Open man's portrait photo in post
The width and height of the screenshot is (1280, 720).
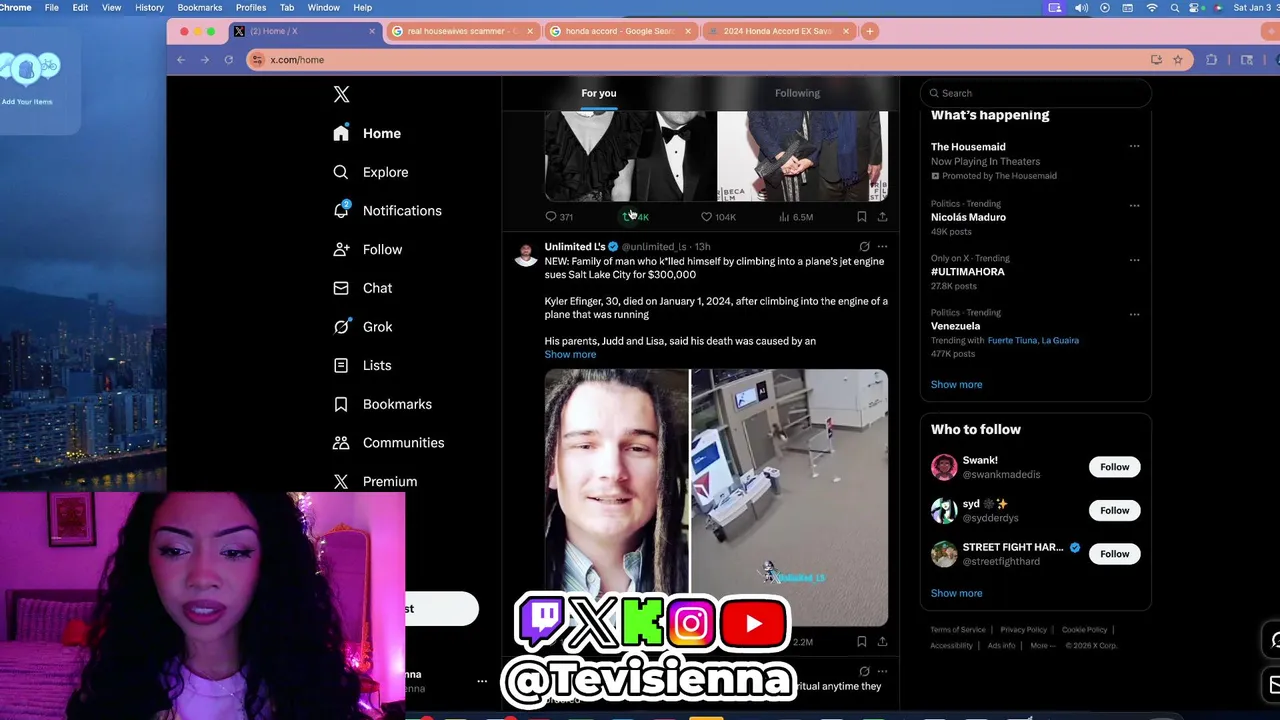616,498
